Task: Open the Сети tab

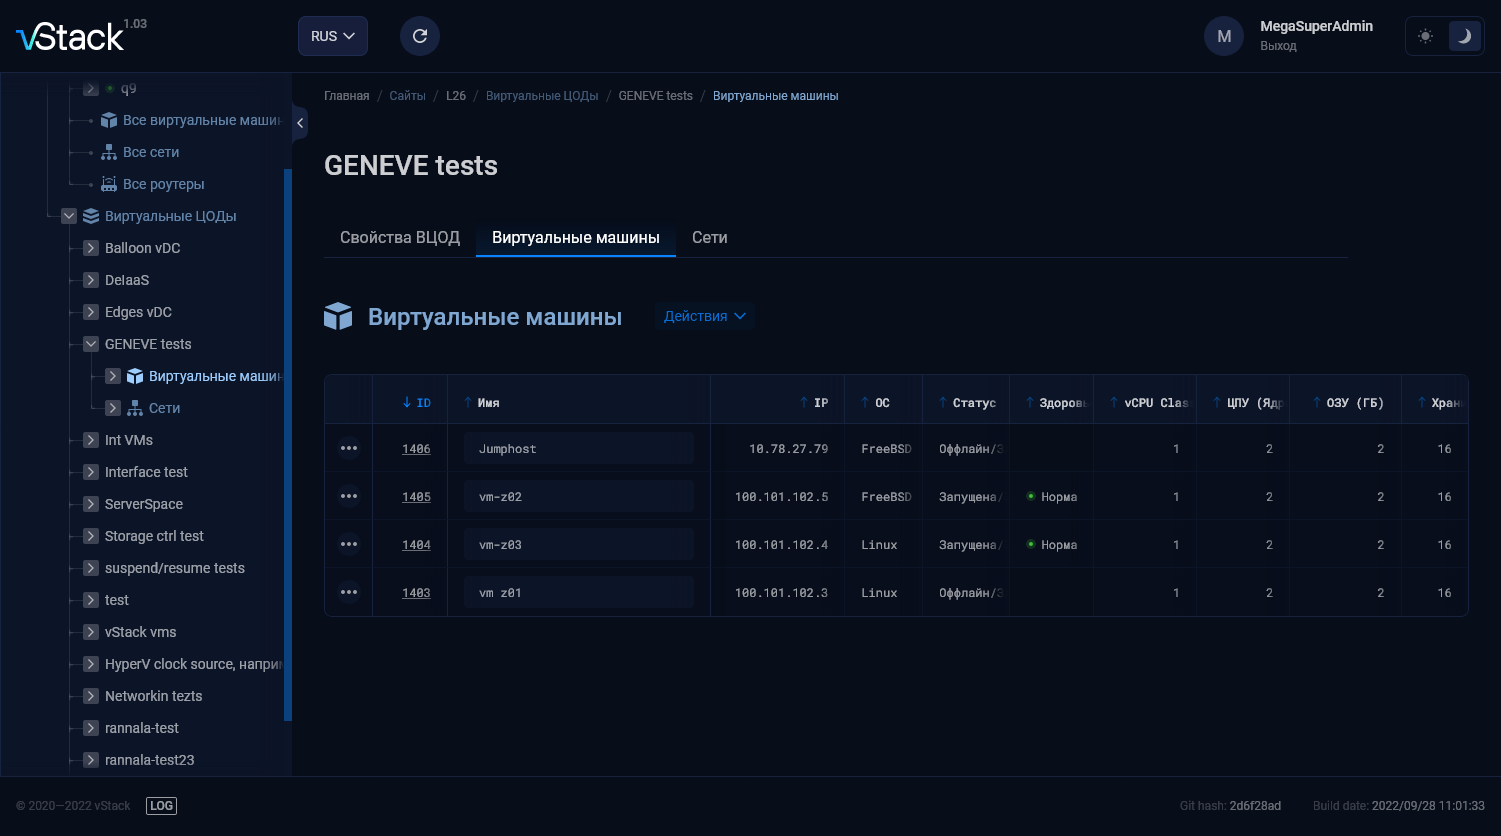Action: (710, 238)
